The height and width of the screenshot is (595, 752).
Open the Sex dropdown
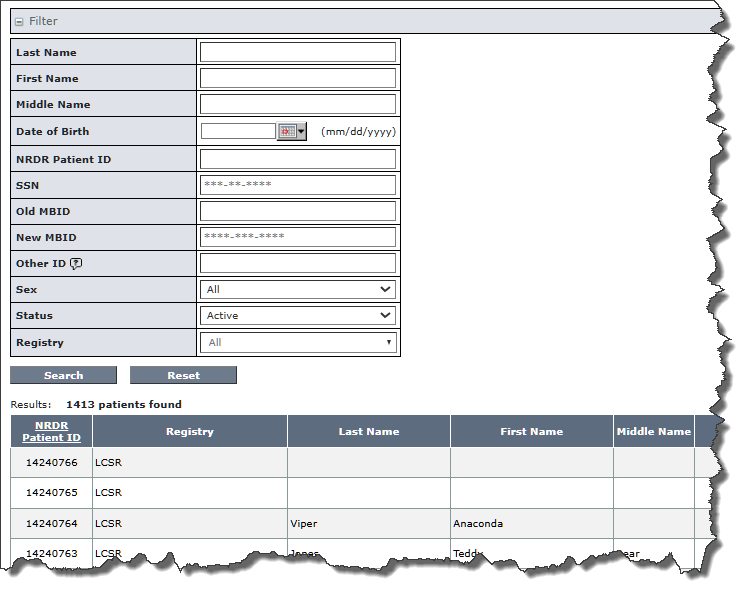(x=298, y=289)
